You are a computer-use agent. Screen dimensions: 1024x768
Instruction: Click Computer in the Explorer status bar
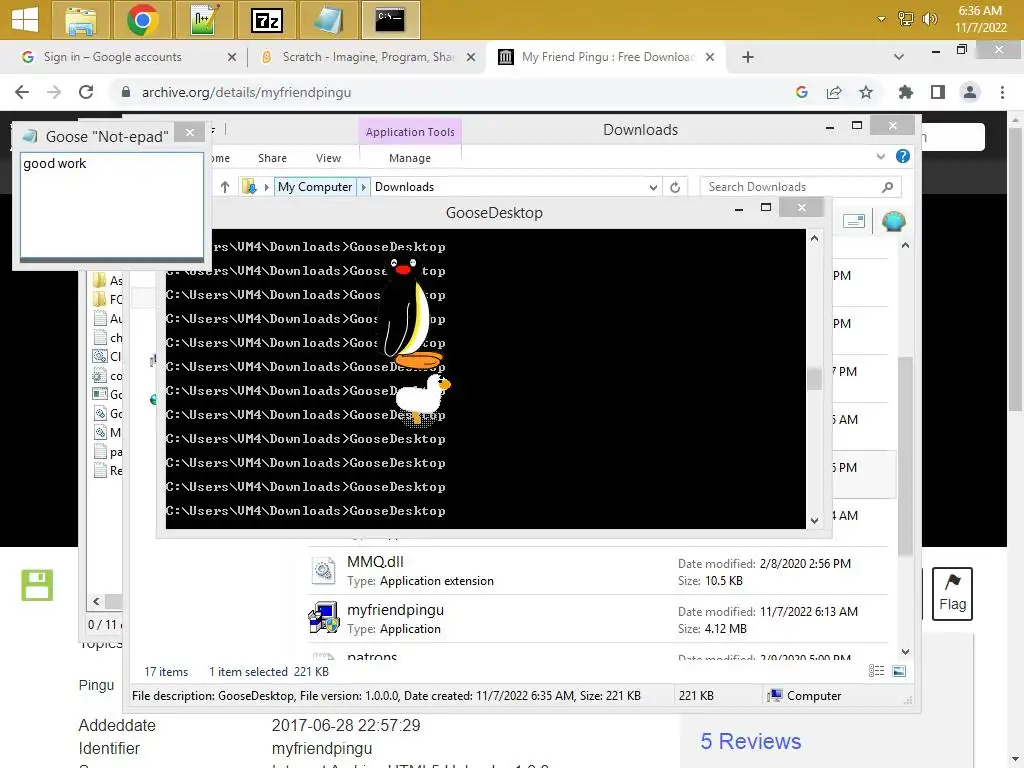coord(805,696)
